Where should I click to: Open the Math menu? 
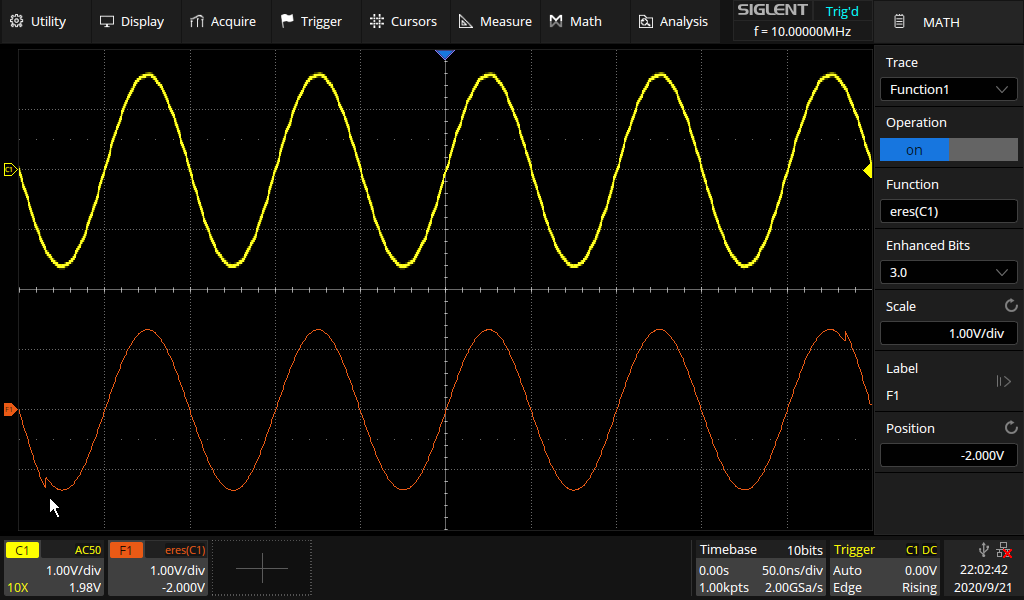pos(575,22)
